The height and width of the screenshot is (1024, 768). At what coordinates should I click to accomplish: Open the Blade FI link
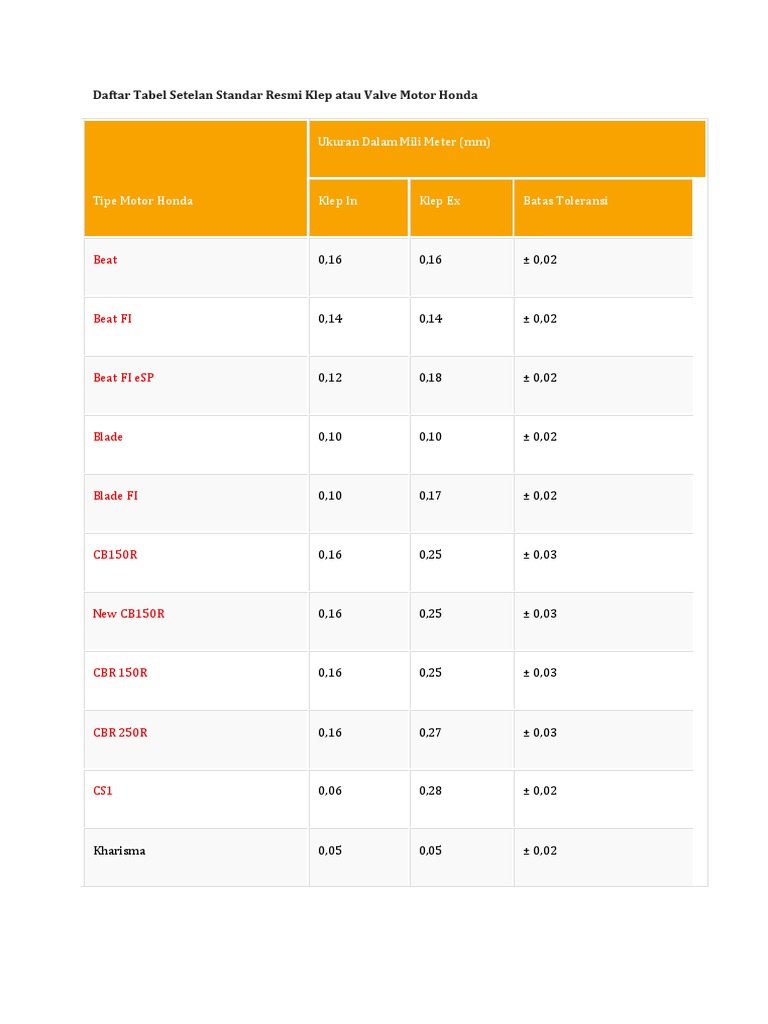coord(115,496)
